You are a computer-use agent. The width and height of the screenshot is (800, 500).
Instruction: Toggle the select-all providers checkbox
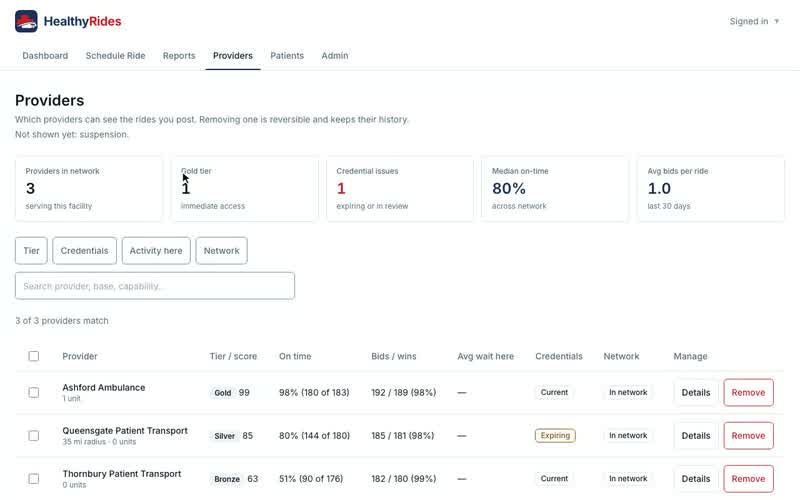34,356
